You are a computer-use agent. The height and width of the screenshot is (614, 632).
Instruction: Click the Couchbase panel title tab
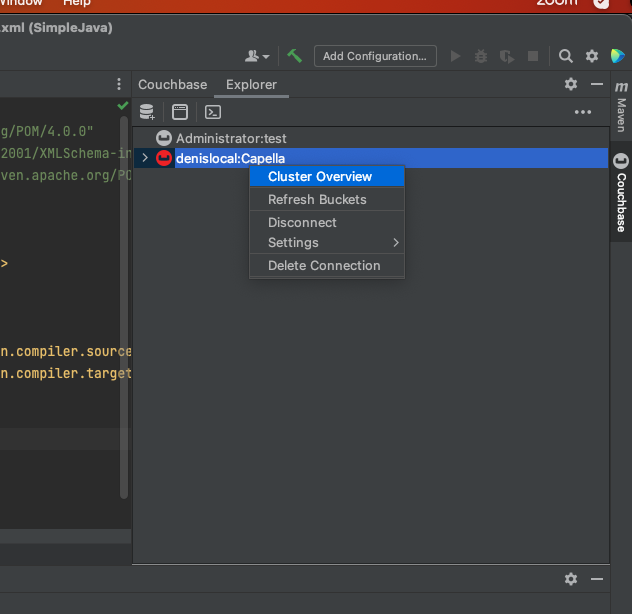point(173,85)
